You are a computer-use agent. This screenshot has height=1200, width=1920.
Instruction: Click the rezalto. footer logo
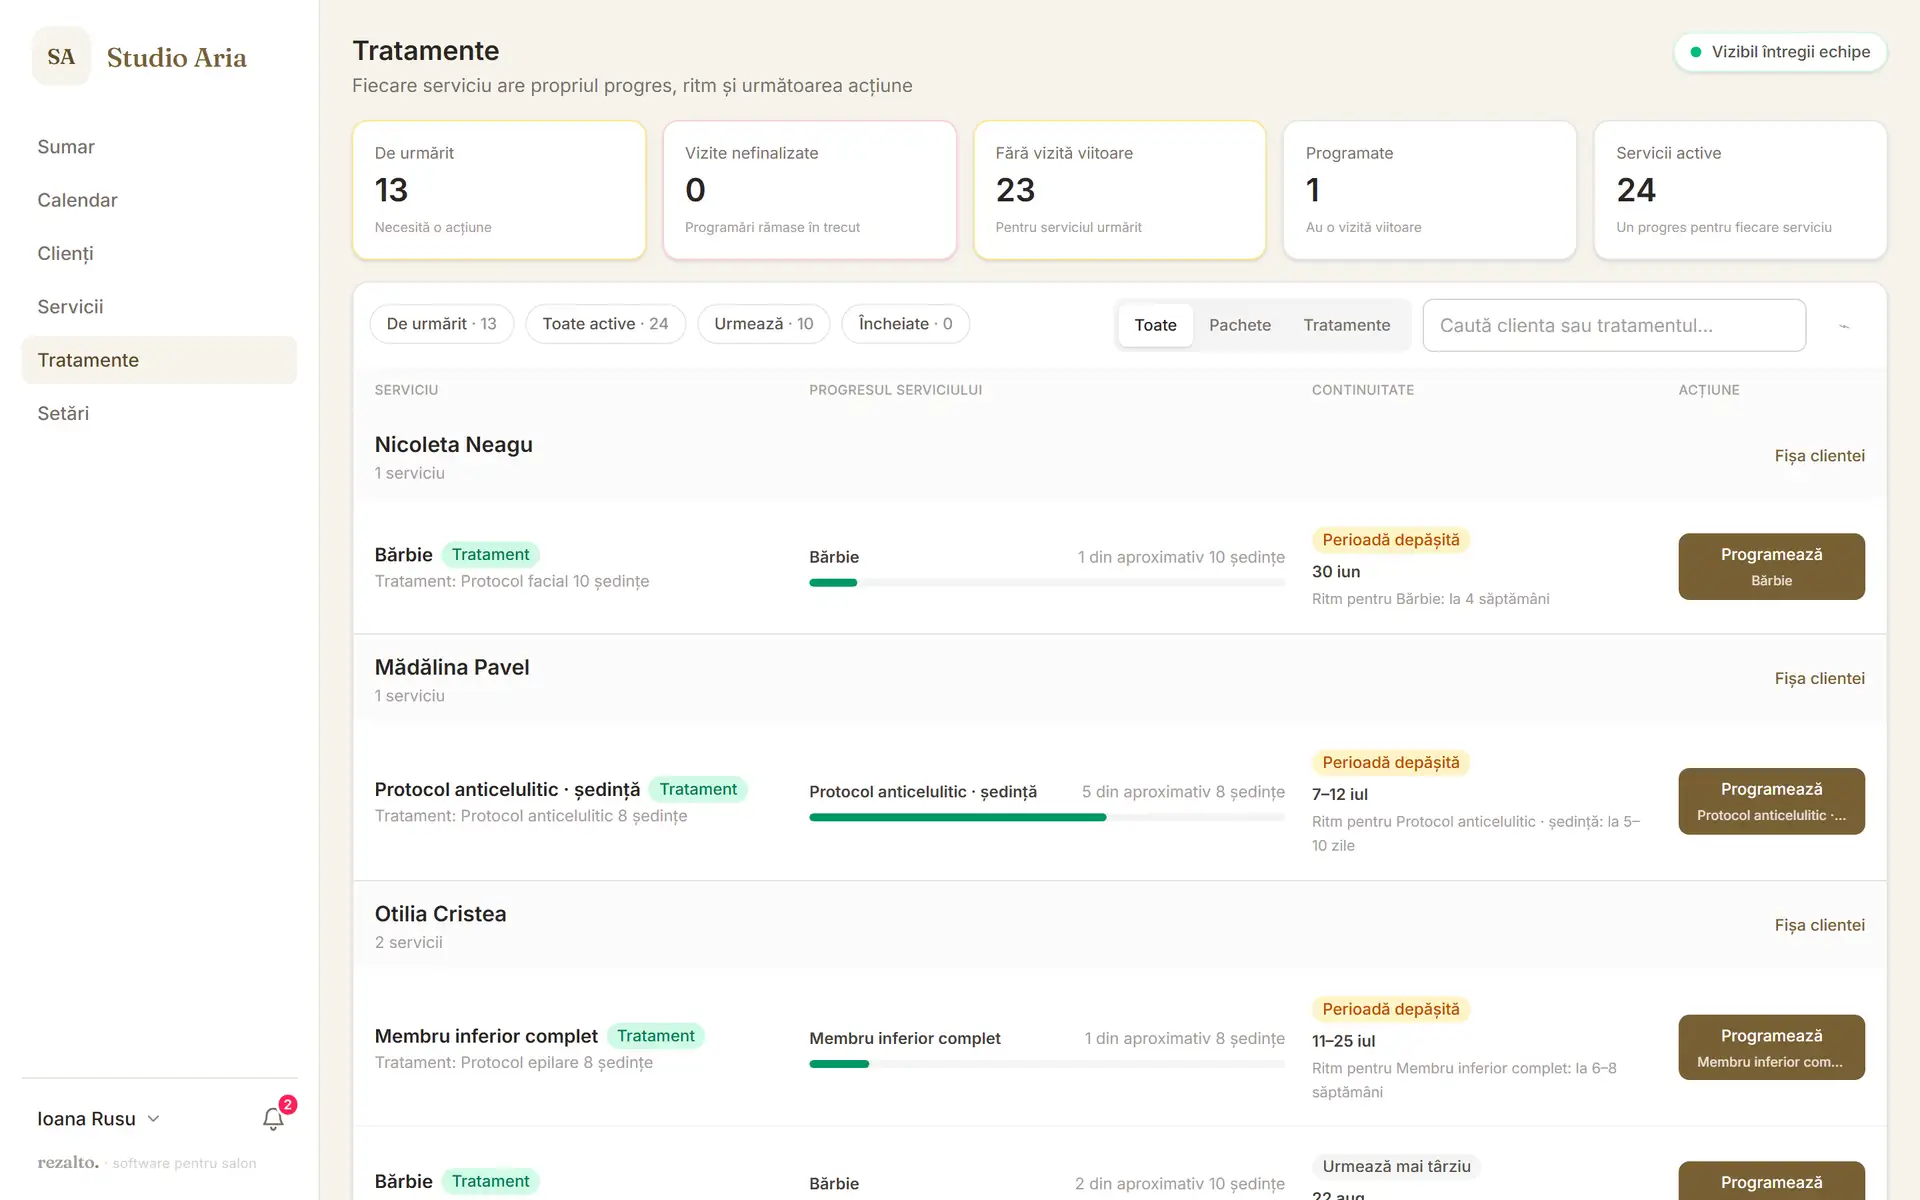(68, 1162)
